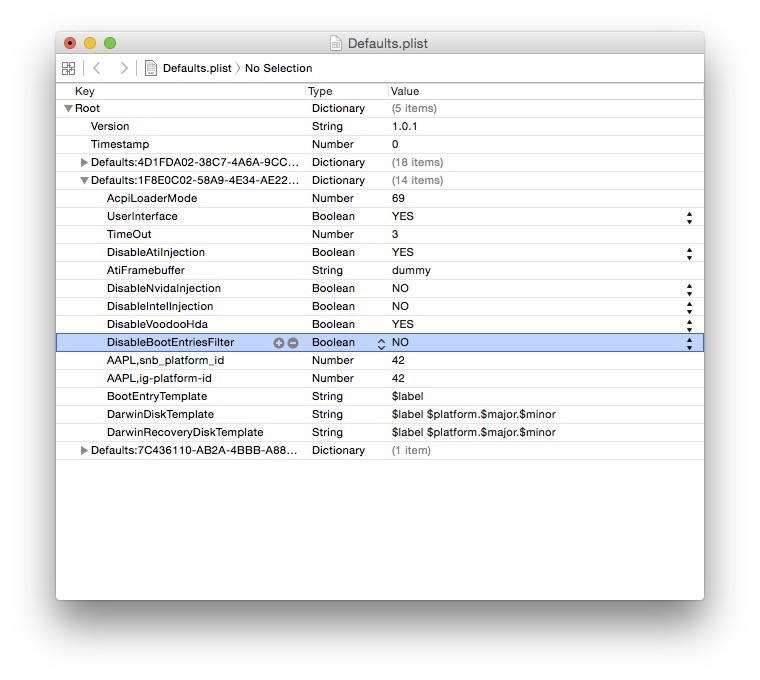Viewport: 760px width, 680px height.
Task: Click the Value column header
Action: tap(405, 91)
